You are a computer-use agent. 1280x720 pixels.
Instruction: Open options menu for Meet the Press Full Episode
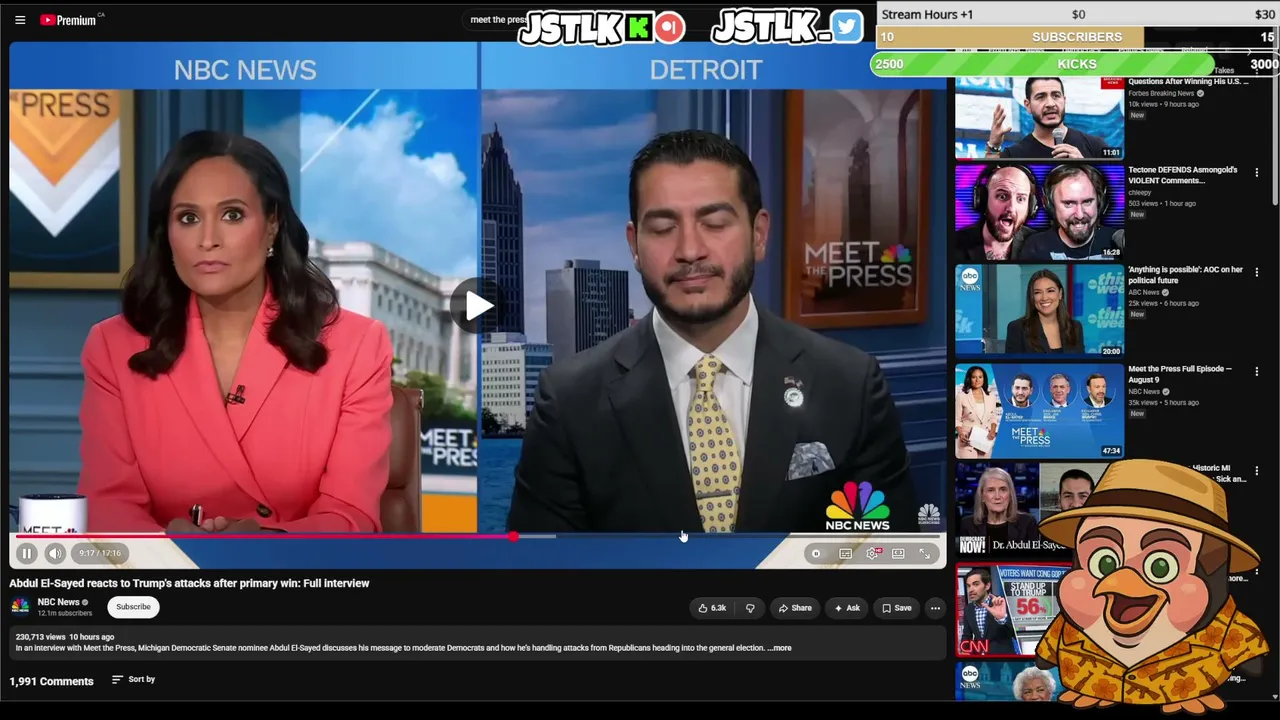[x=1257, y=371]
